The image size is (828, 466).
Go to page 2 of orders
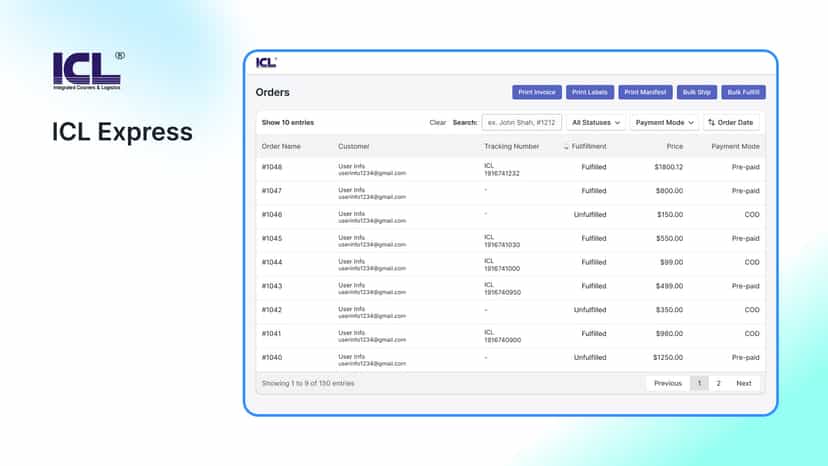pyautogui.click(x=718, y=383)
